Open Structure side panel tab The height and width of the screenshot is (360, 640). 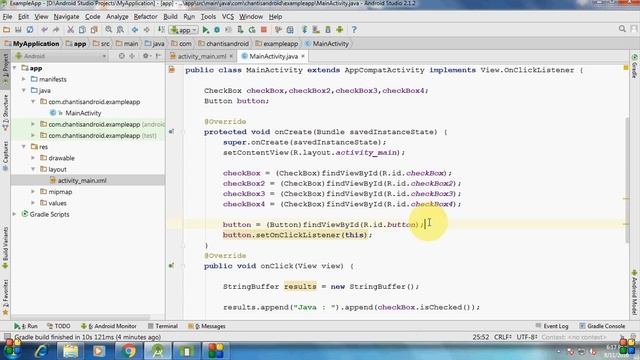pyautogui.click(x=5, y=113)
